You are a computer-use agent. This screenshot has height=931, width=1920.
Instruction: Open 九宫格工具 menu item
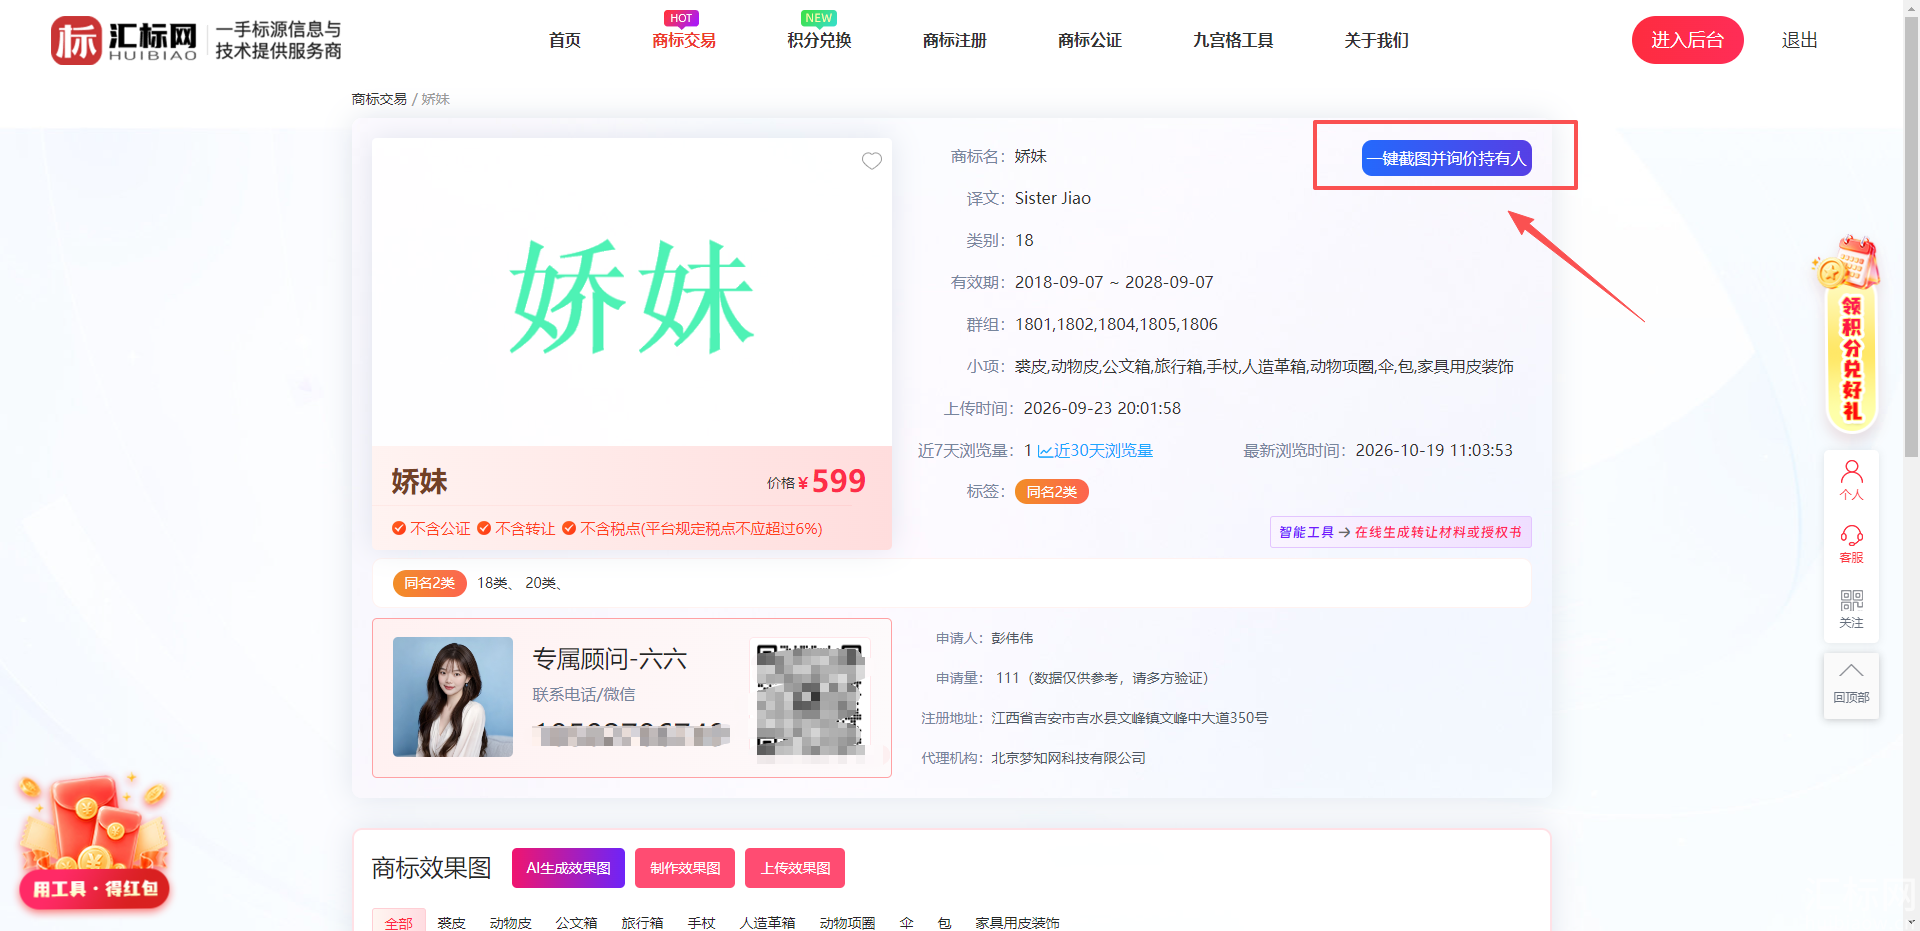(1233, 40)
